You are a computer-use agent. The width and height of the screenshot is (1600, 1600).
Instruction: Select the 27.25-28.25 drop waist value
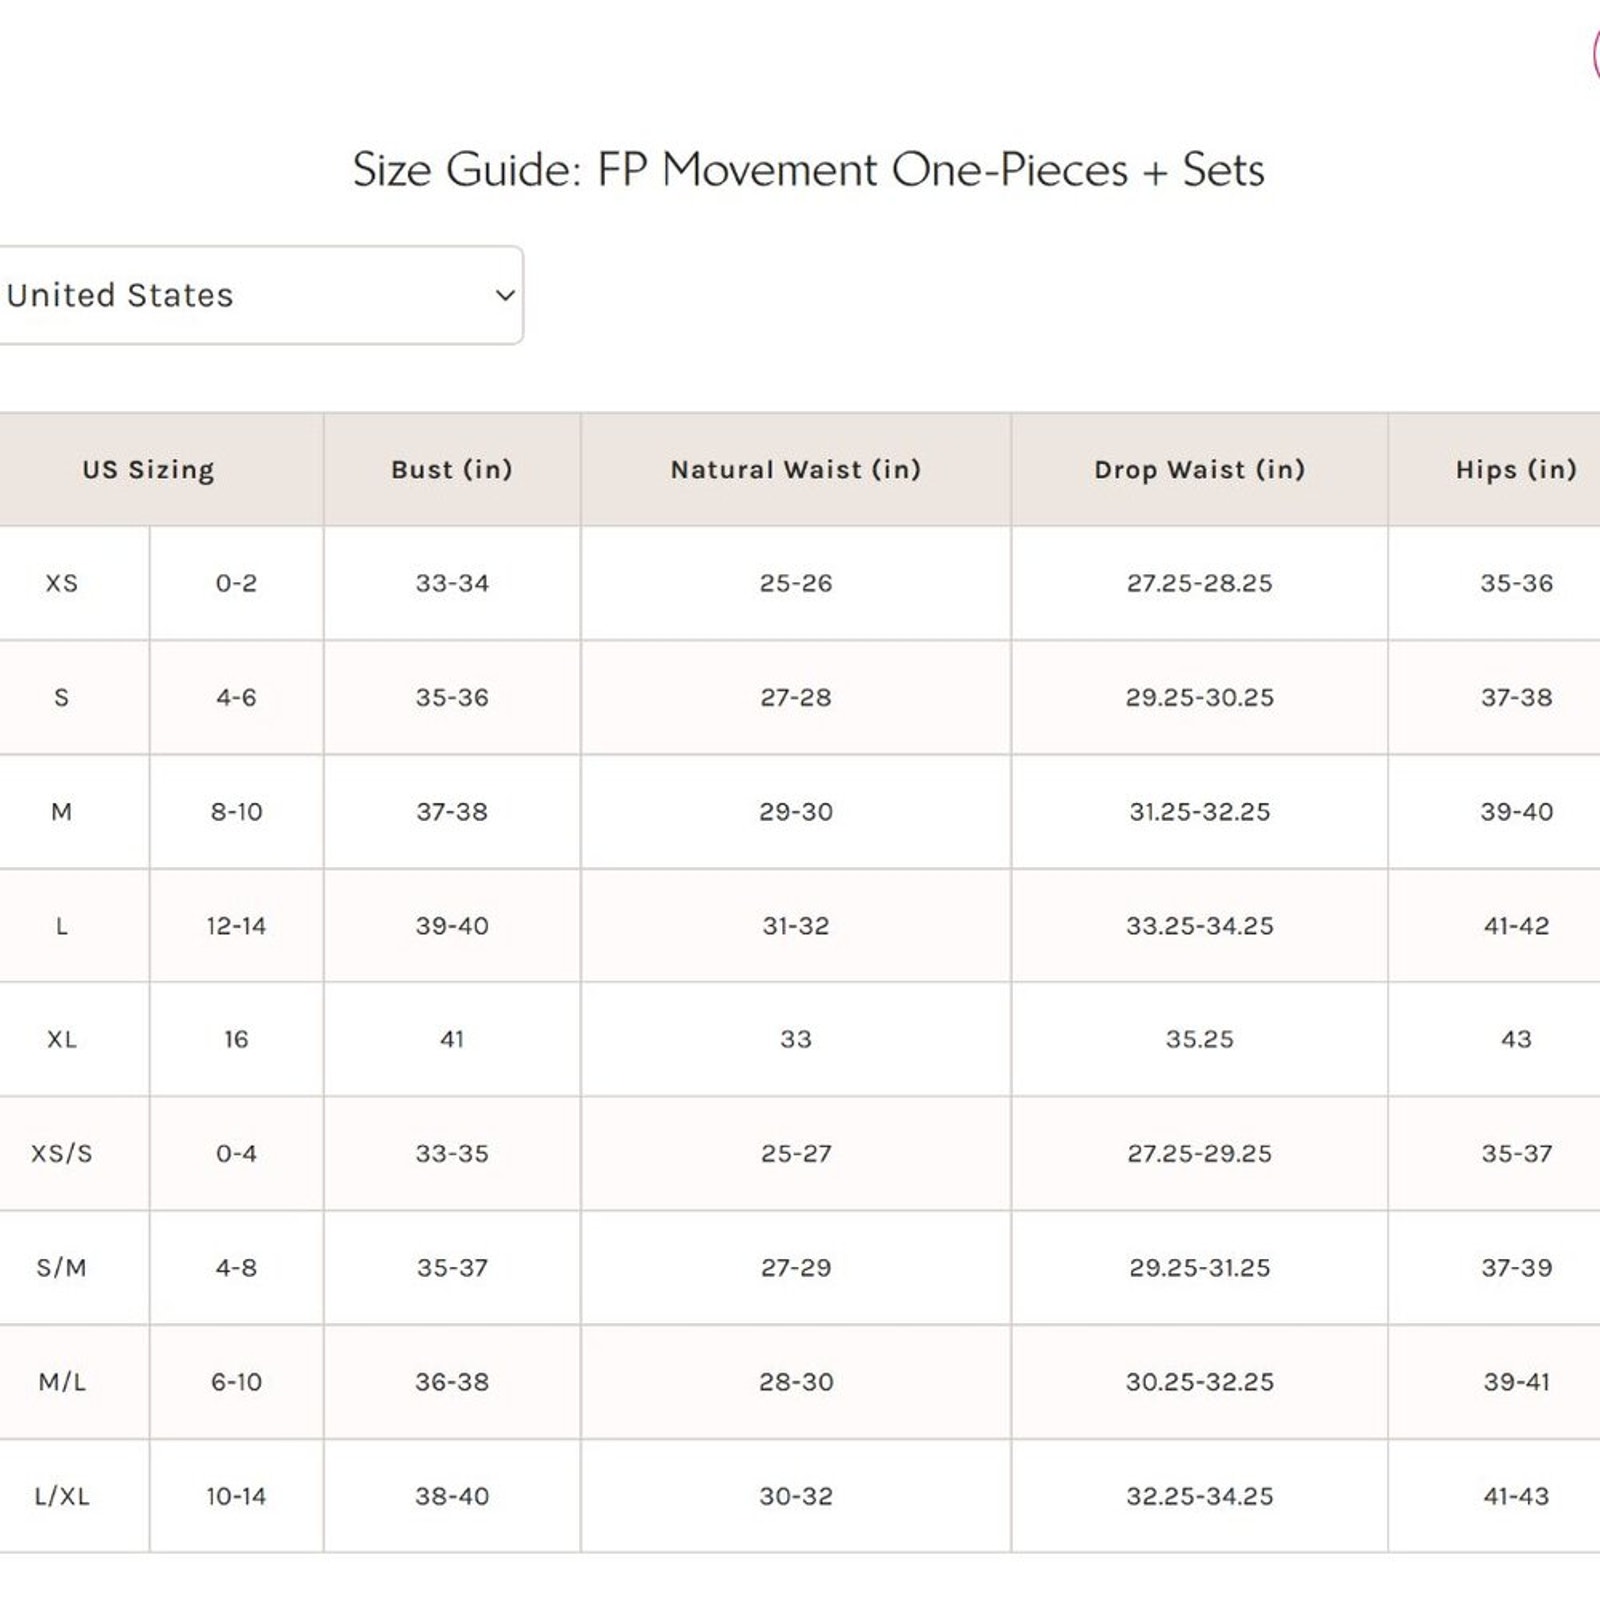coord(1200,583)
